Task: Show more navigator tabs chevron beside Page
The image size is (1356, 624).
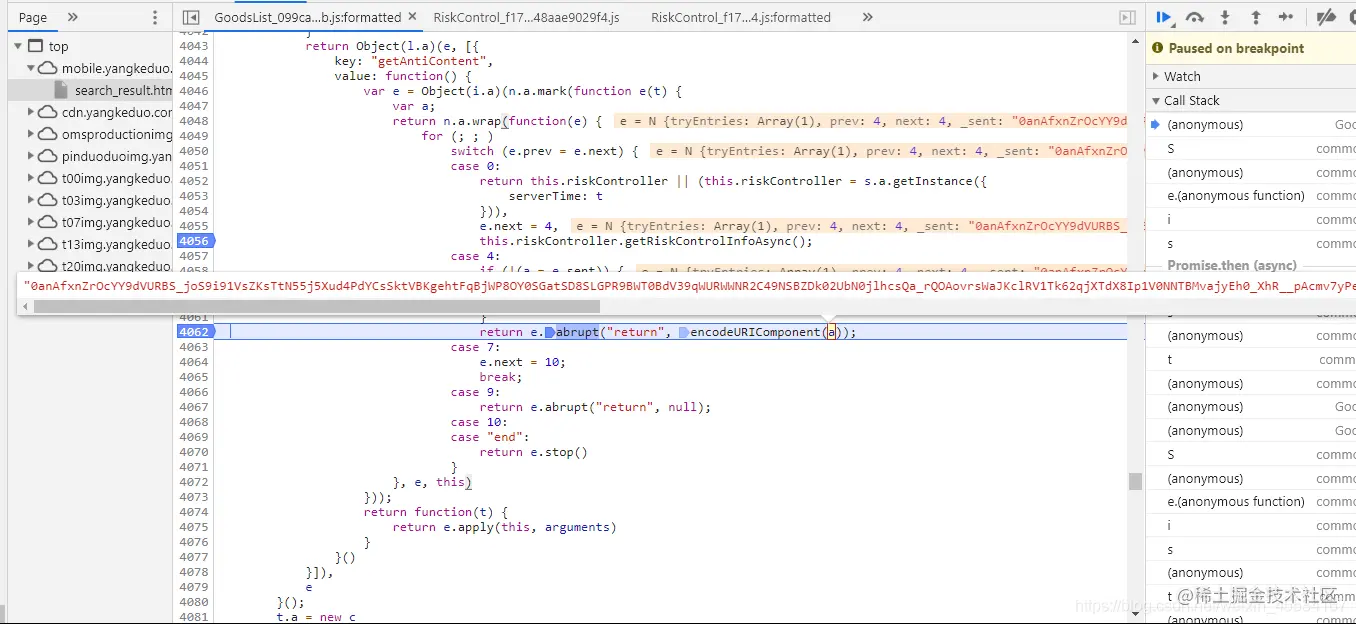Action: click(x=72, y=17)
